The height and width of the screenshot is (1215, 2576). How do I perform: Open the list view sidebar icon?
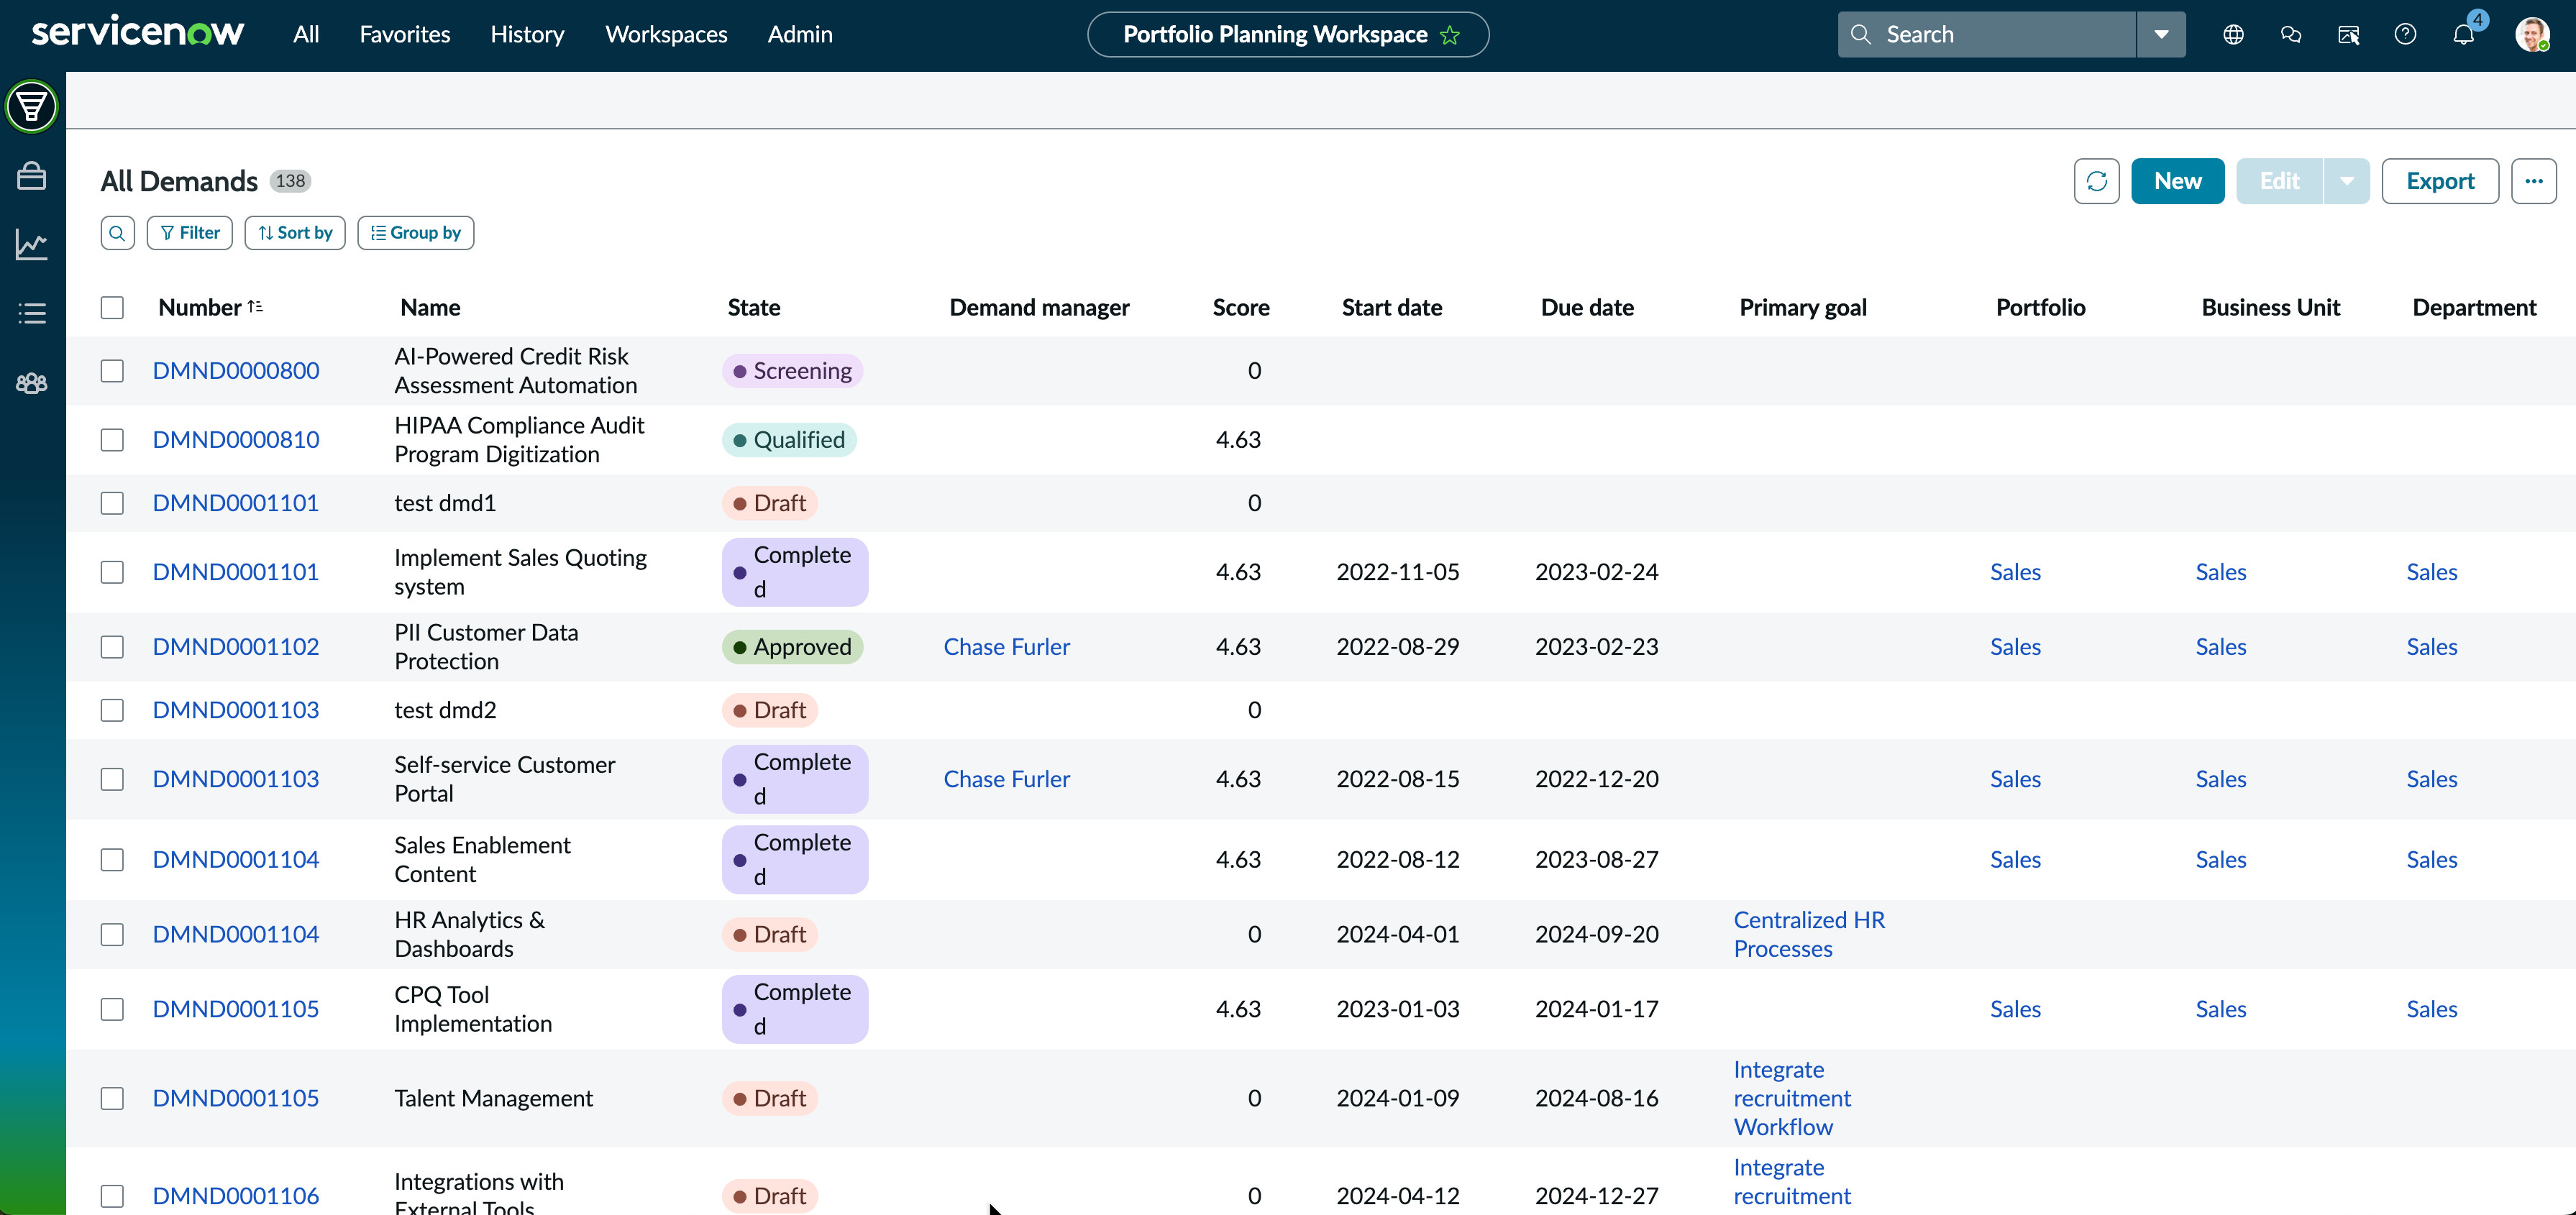pyautogui.click(x=32, y=314)
